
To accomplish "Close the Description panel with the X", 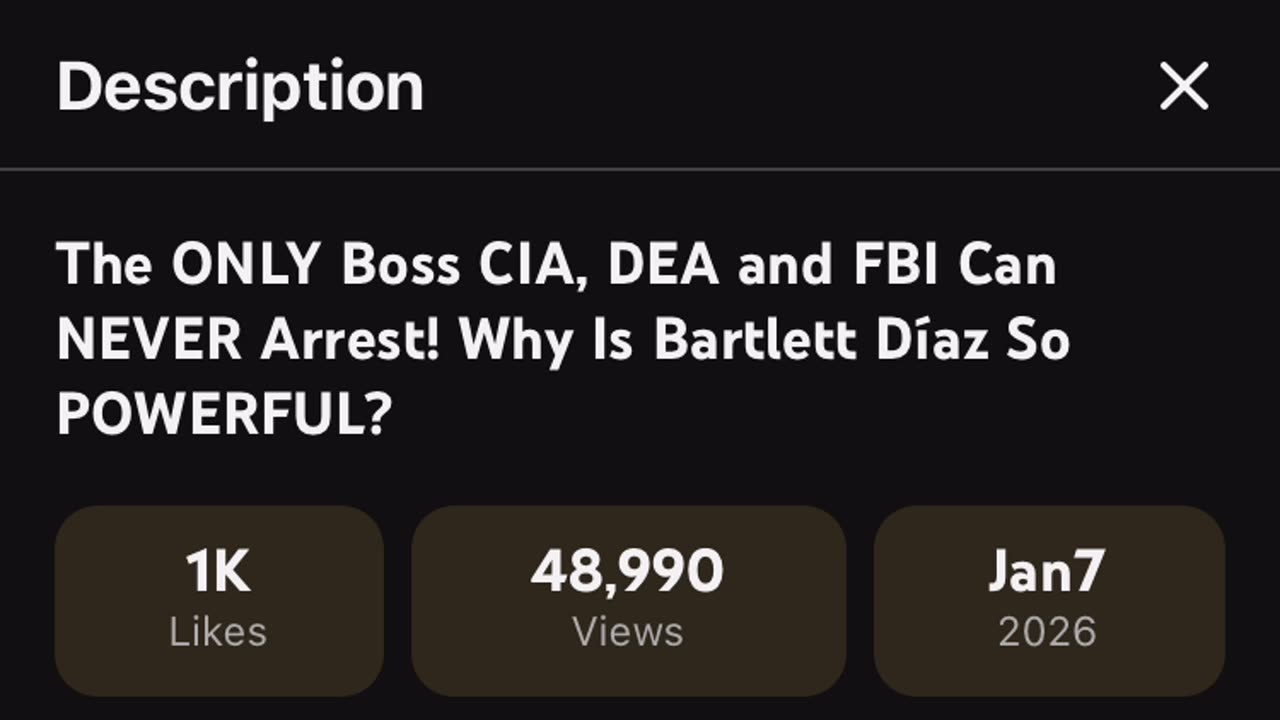I will (1184, 86).
